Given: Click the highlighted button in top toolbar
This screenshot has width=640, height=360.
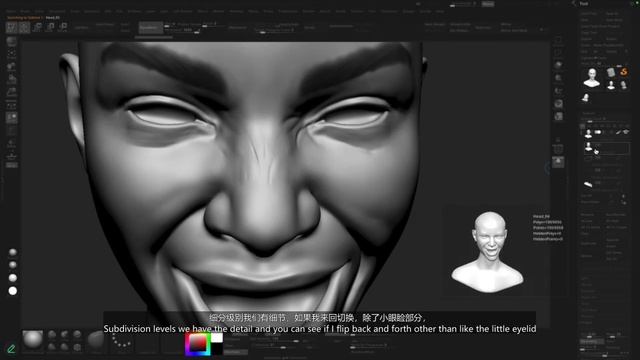Looking at the screenshot, I should [x=151, y=28].
